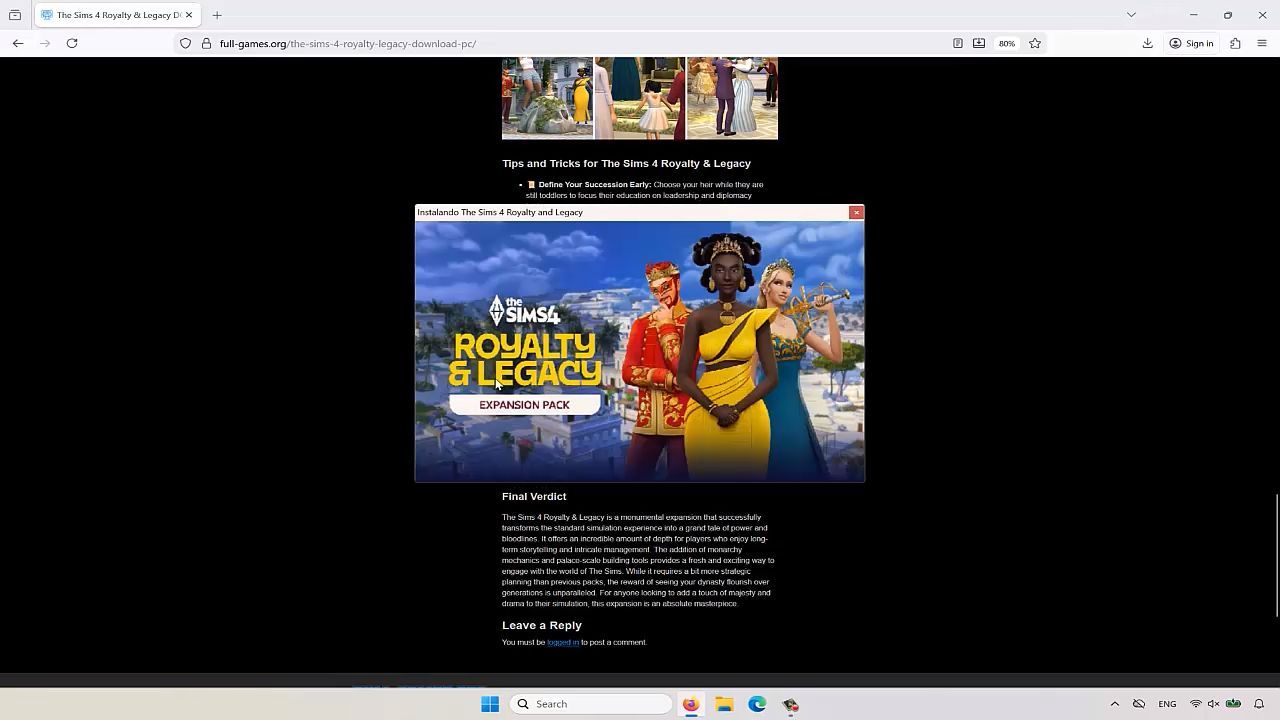Click the Reader view icon in address bar

click(x=957, y=43)
